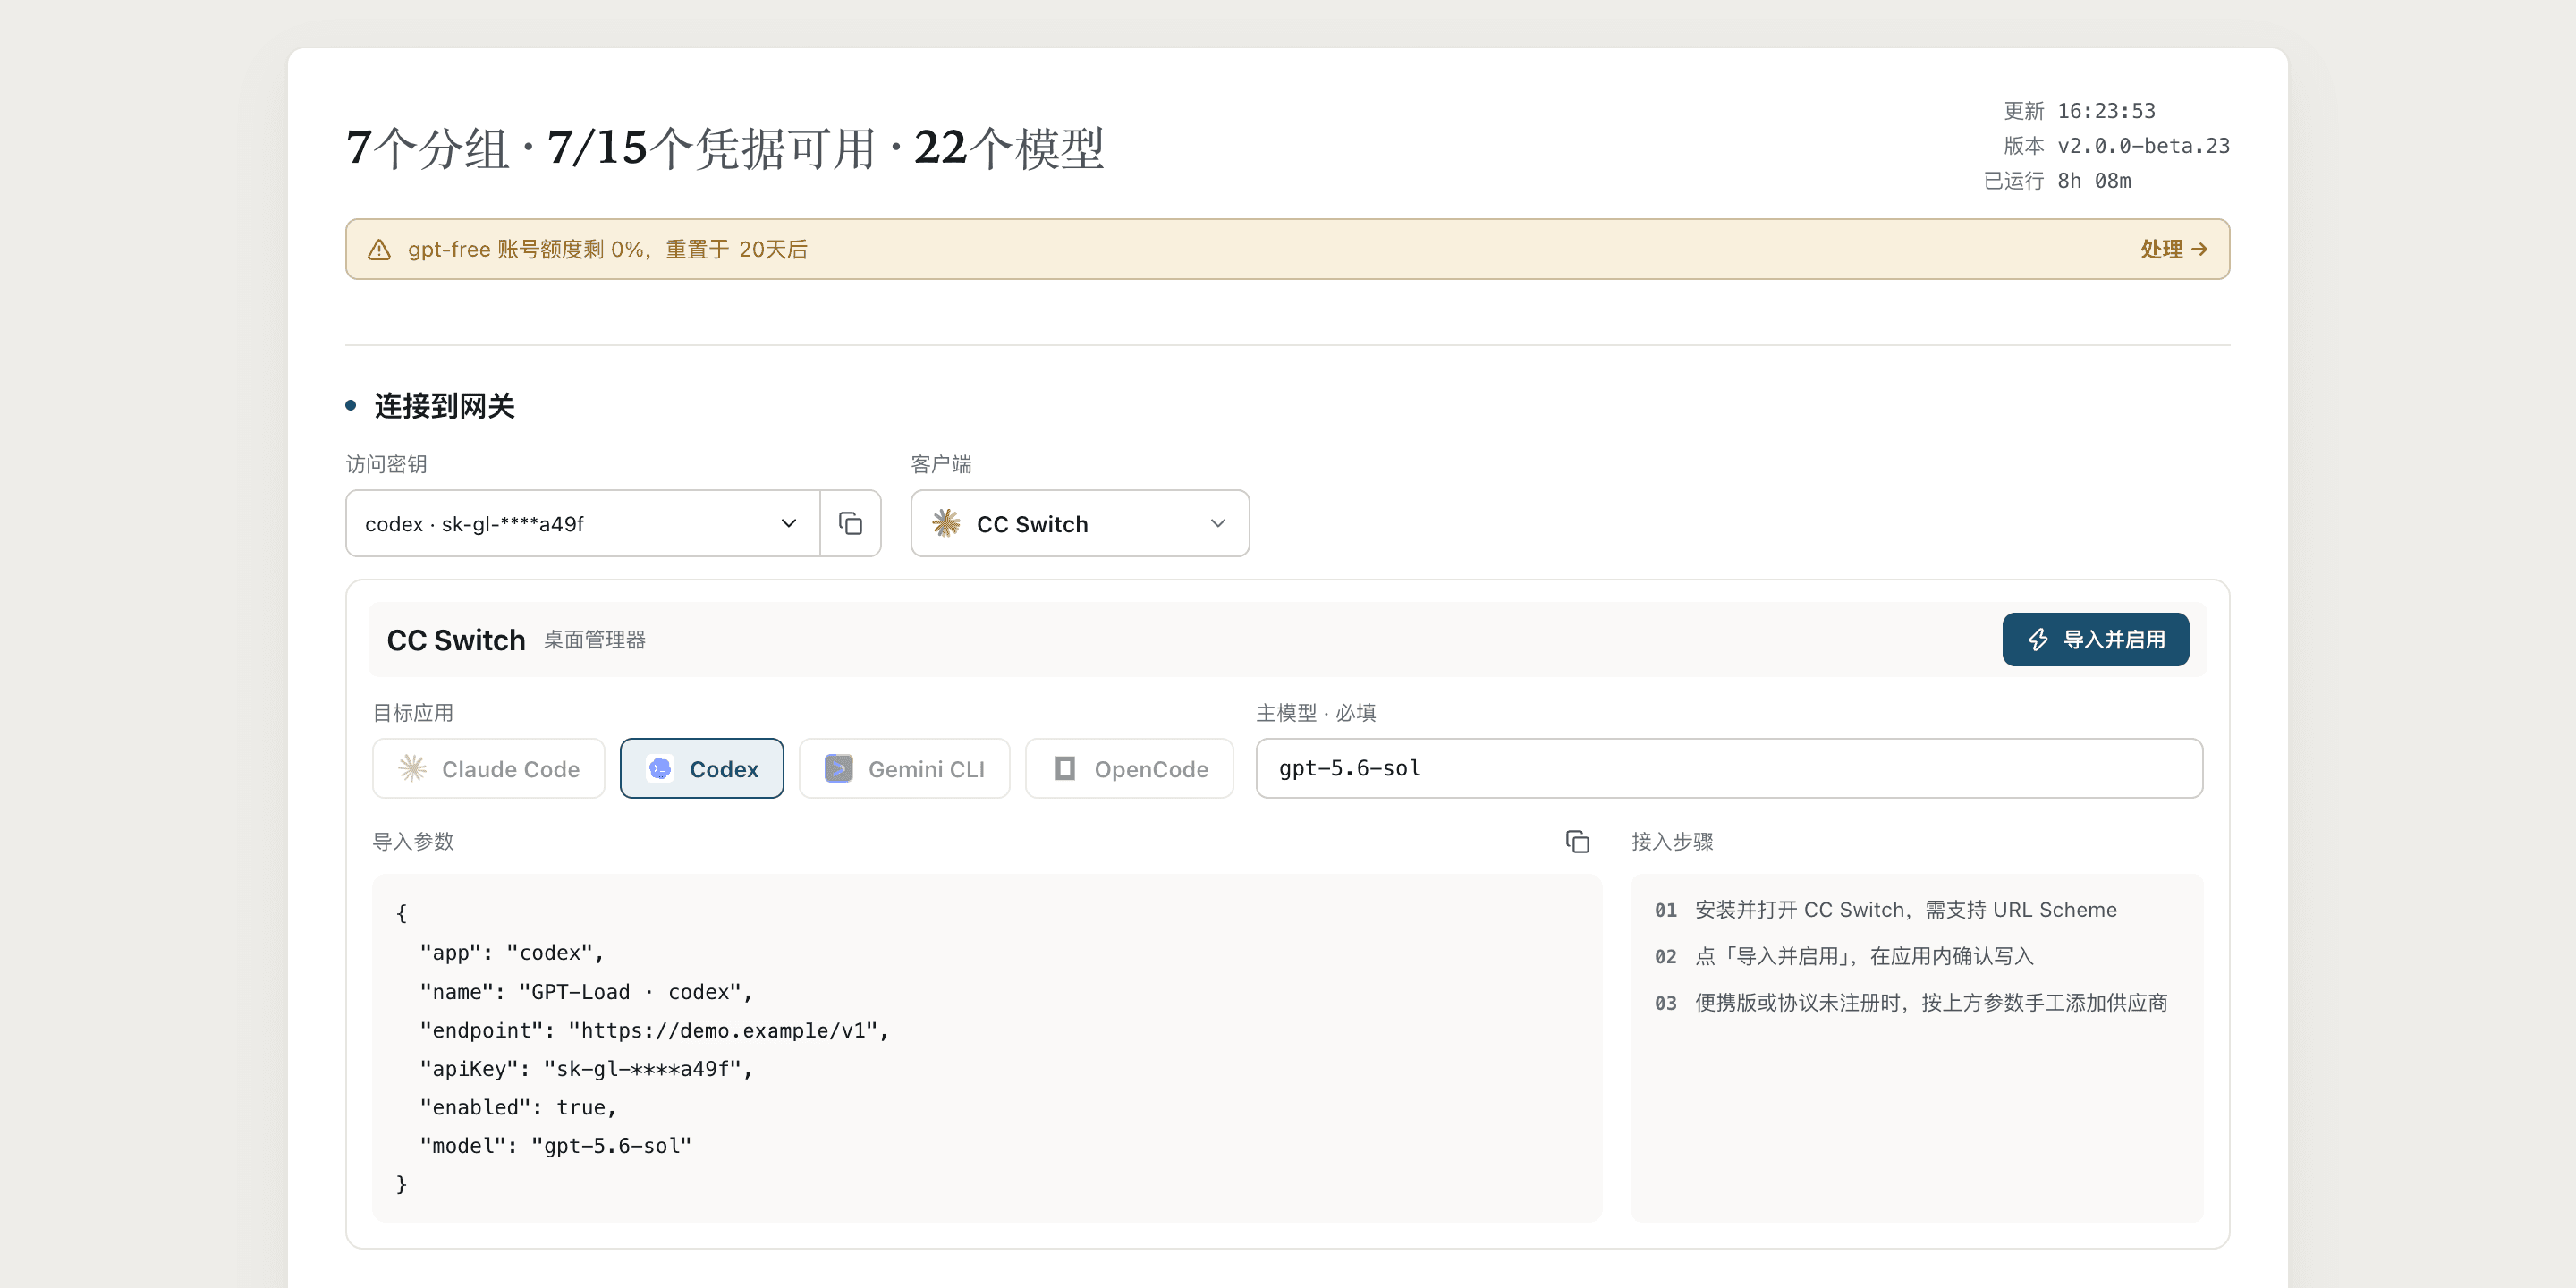Copy the access key with the copy icon

point(850,523)
